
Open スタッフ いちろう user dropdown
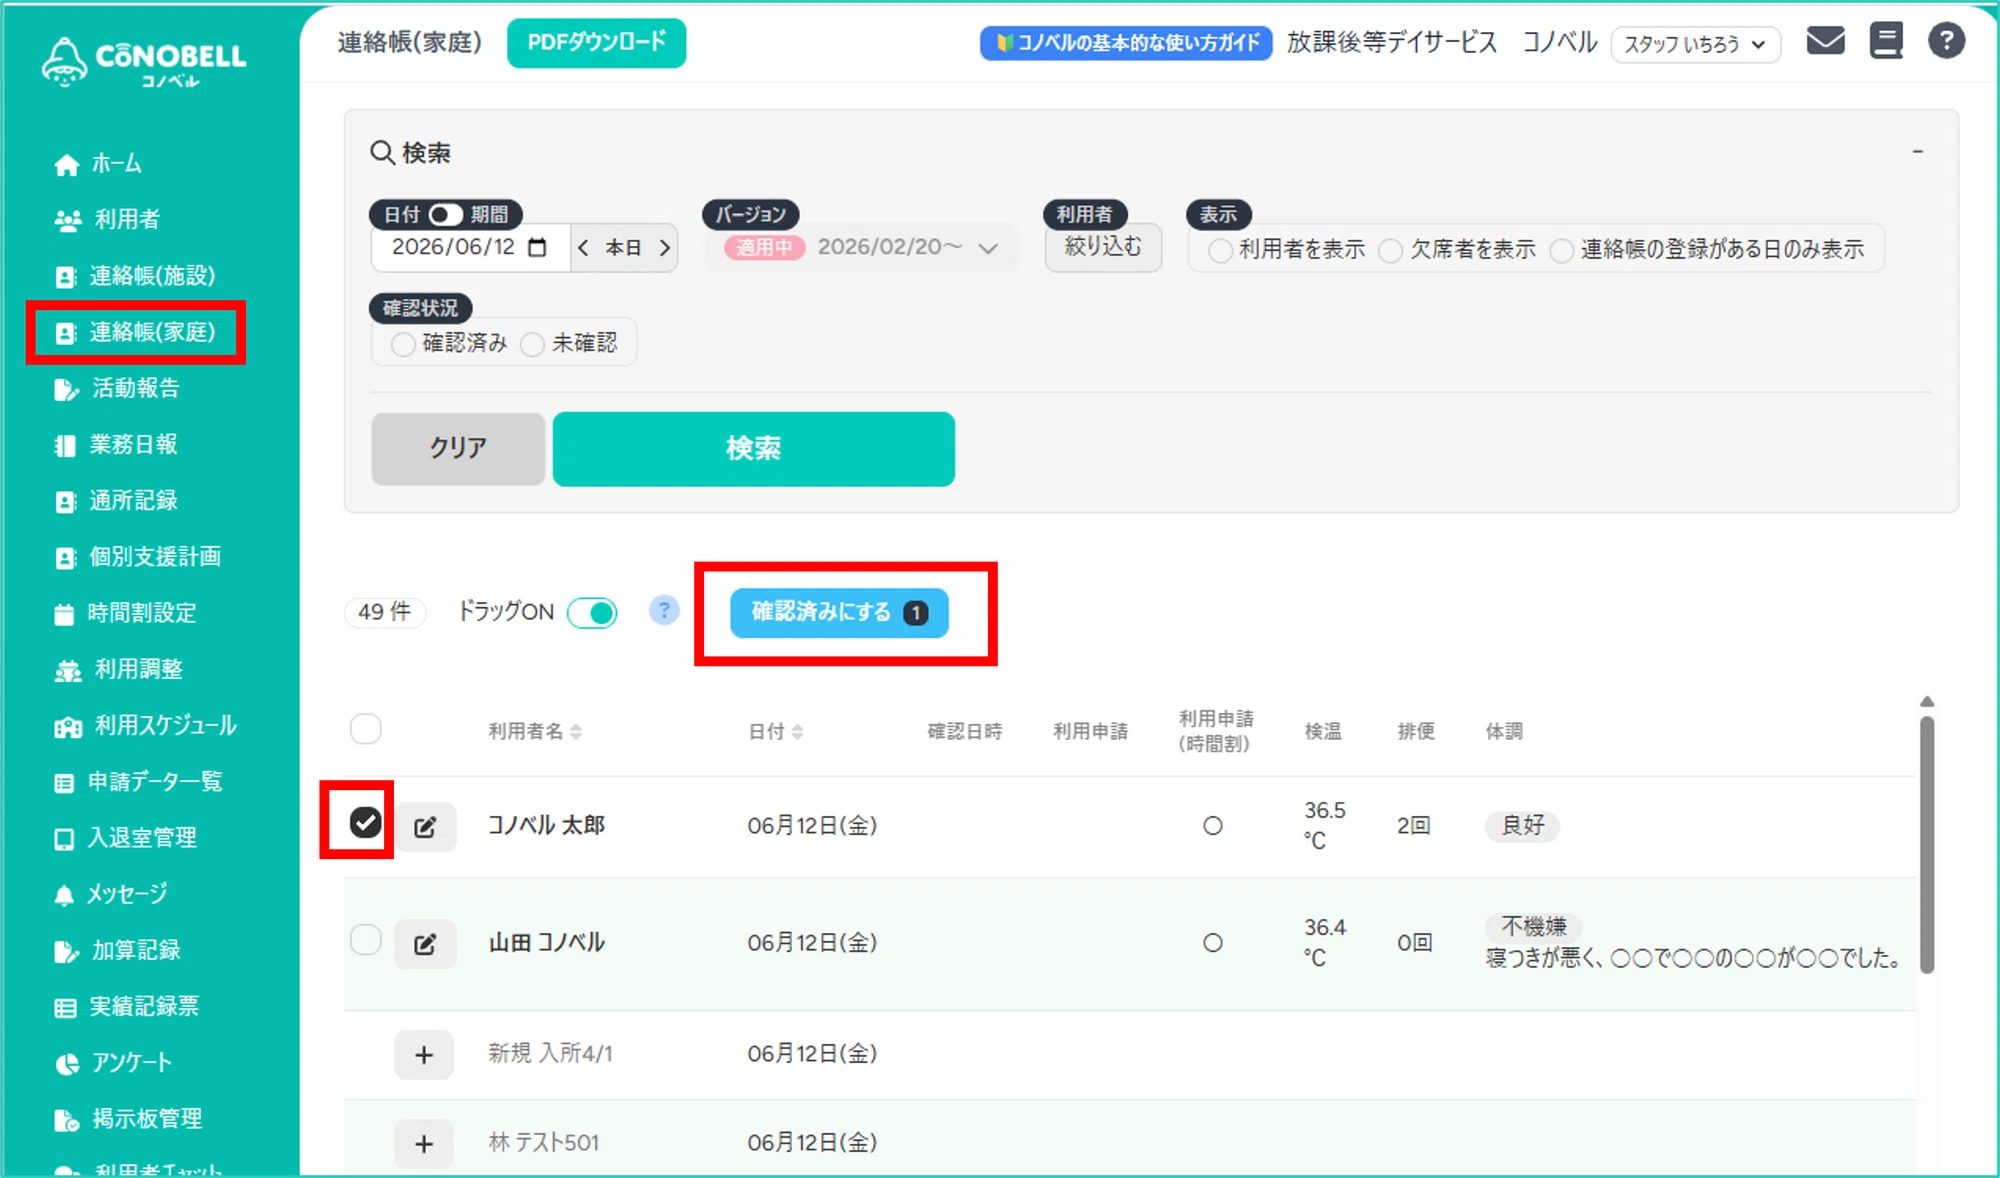pyautogui.click(x=1695, y=44)
